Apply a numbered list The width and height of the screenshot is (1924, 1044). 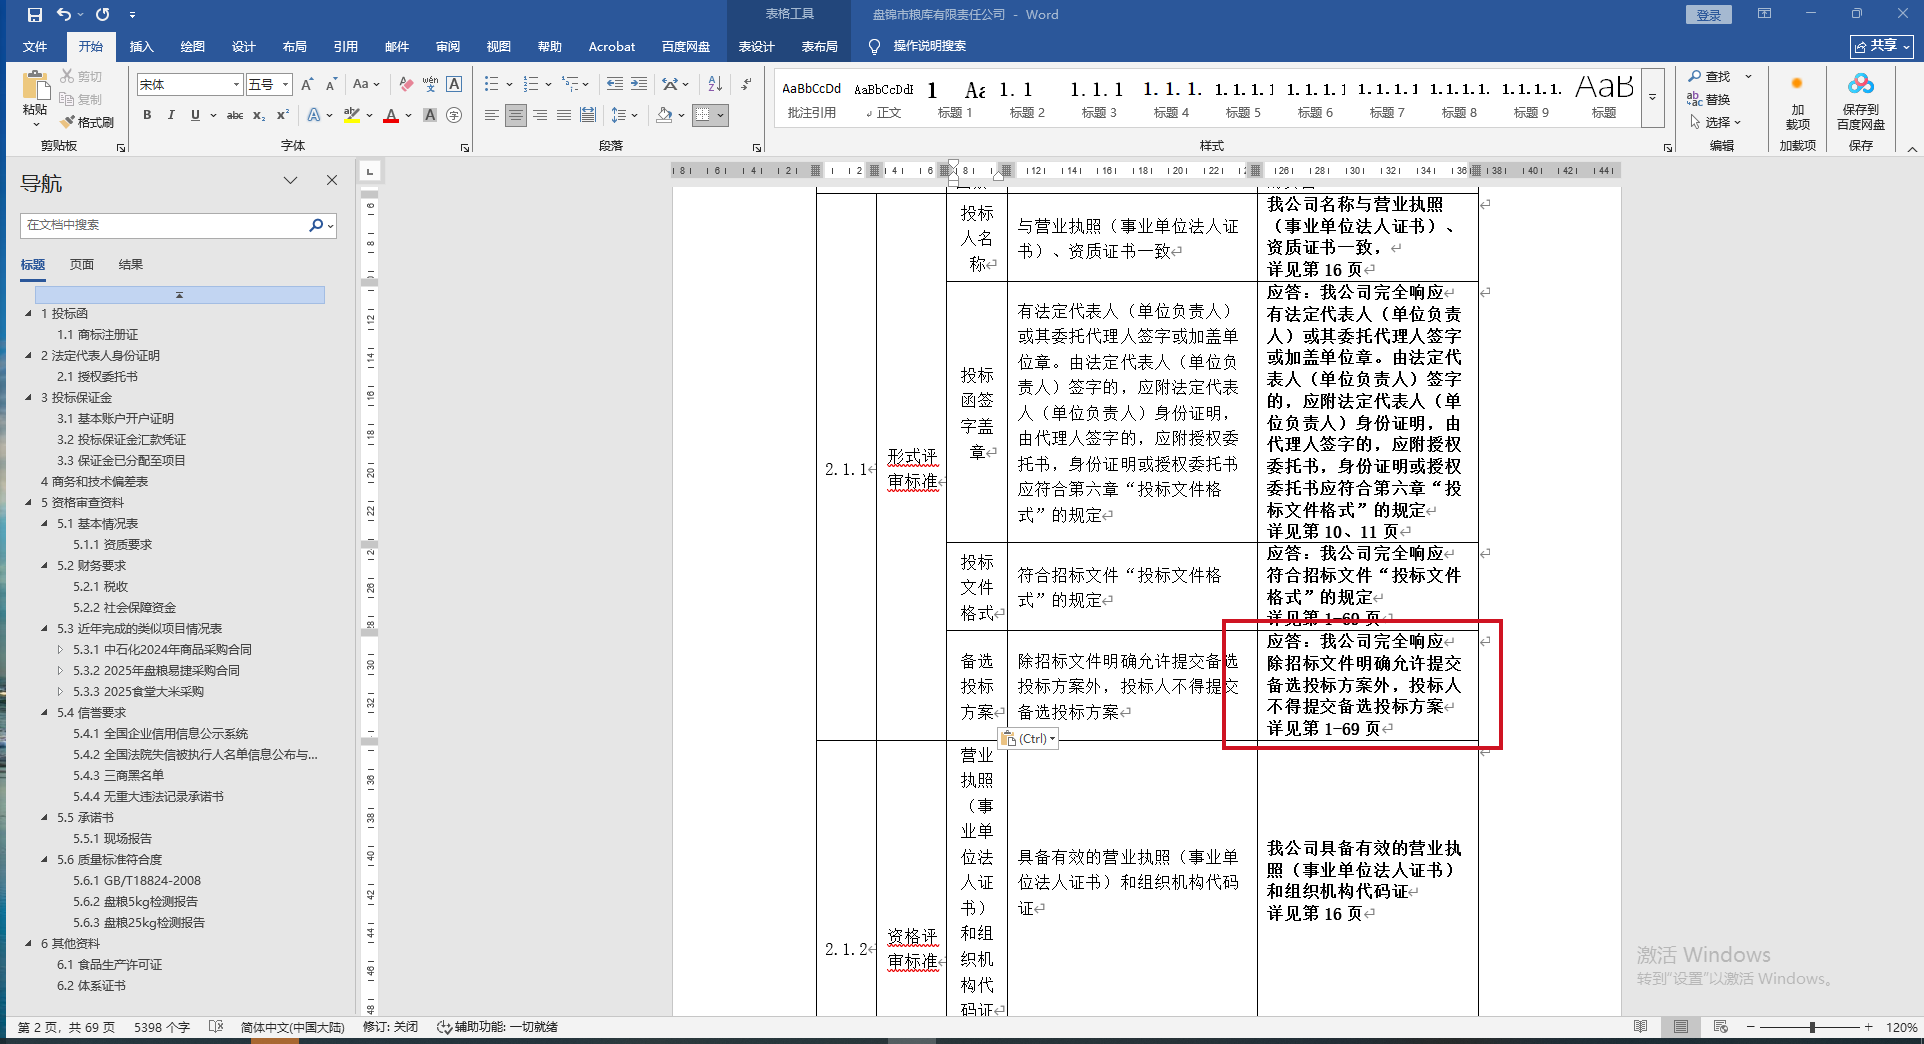point(531,85)
